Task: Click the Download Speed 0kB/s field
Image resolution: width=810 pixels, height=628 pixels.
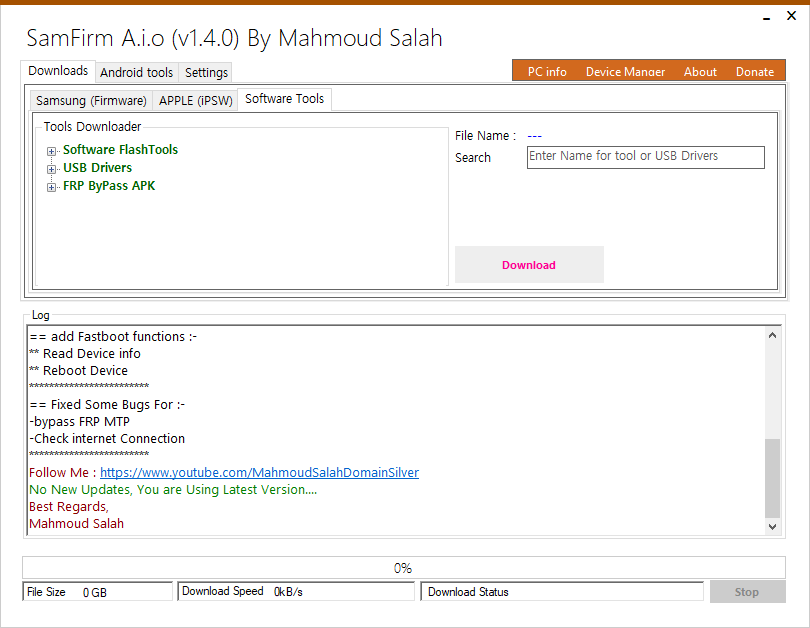Action: coord(295,592)
